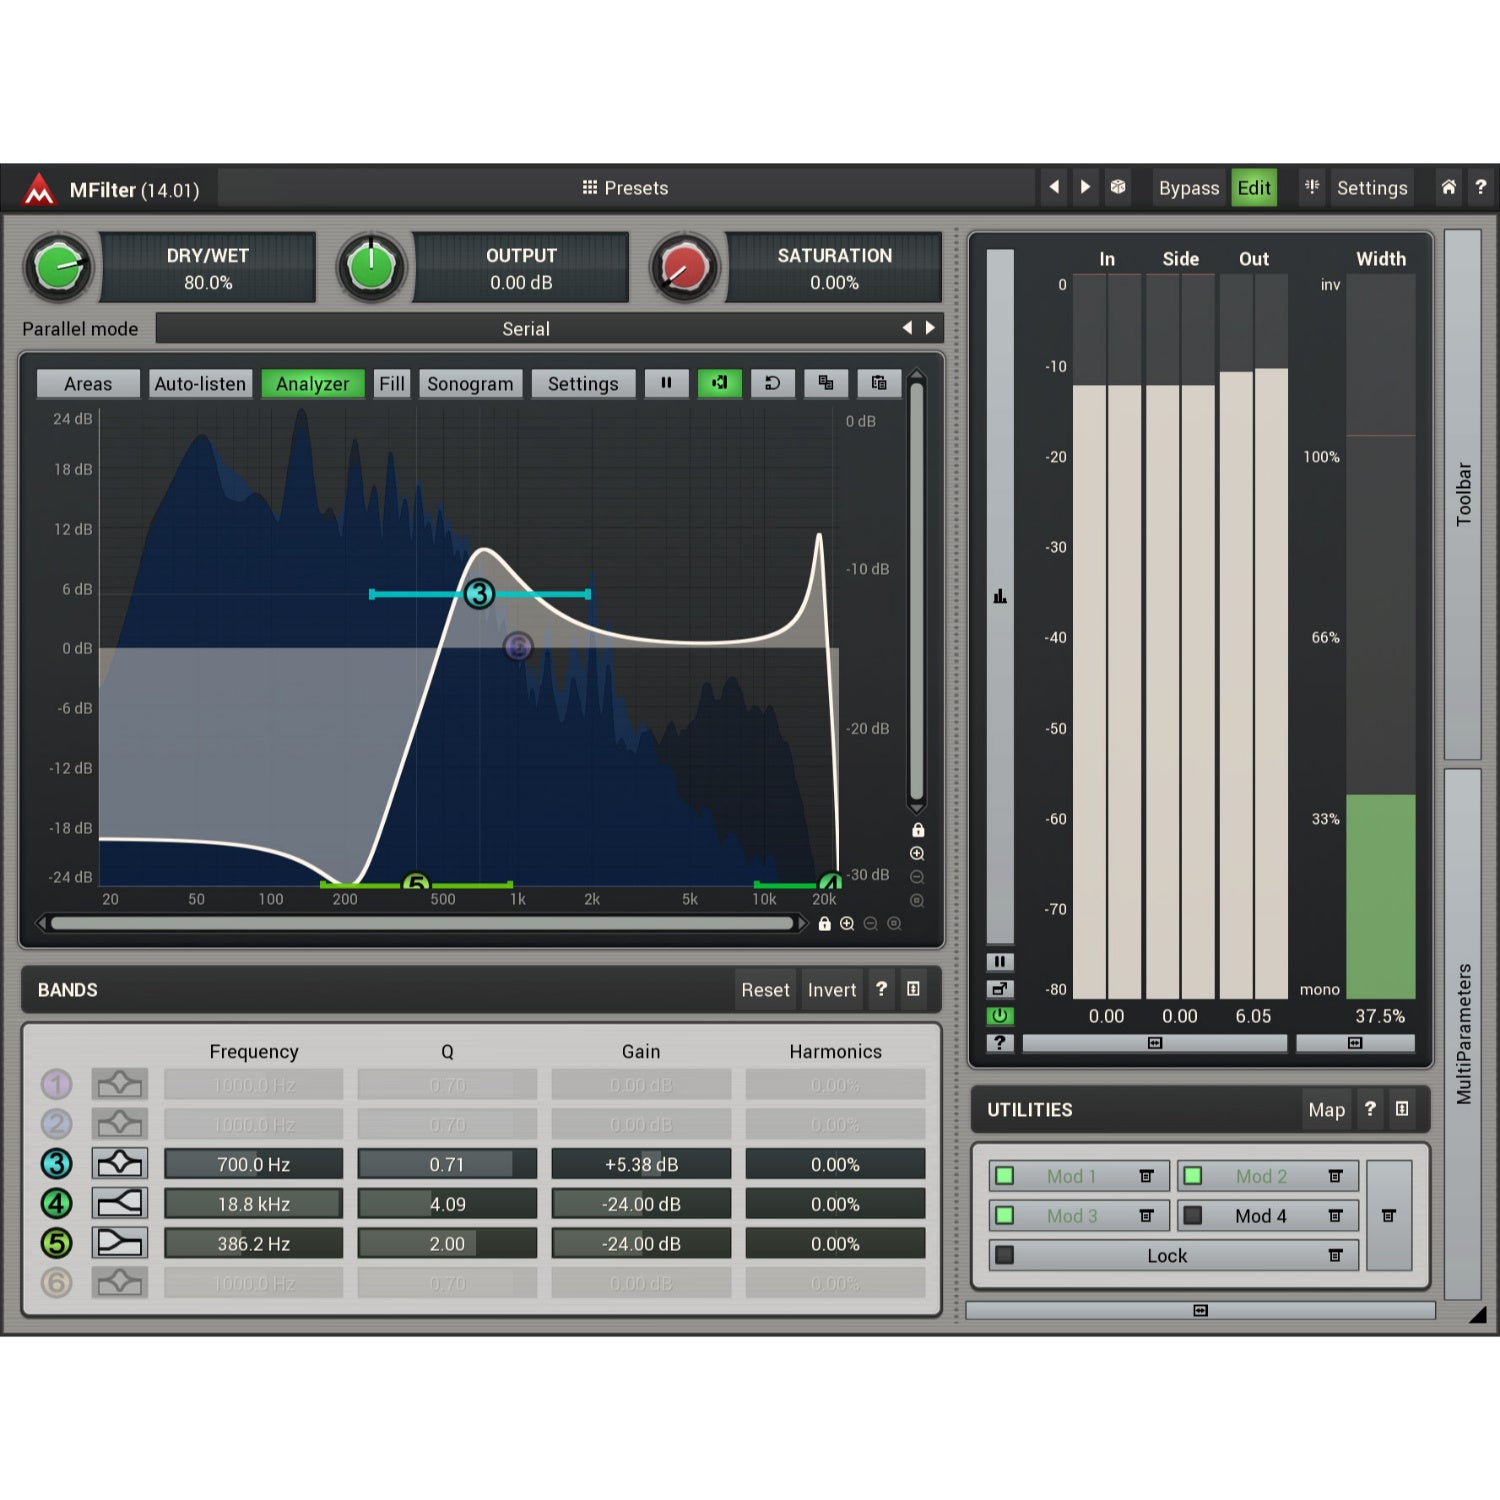Open the vertical Toolbar tab
This screenshot has width=1500, height=1500.
click(x=1463, y=494)
